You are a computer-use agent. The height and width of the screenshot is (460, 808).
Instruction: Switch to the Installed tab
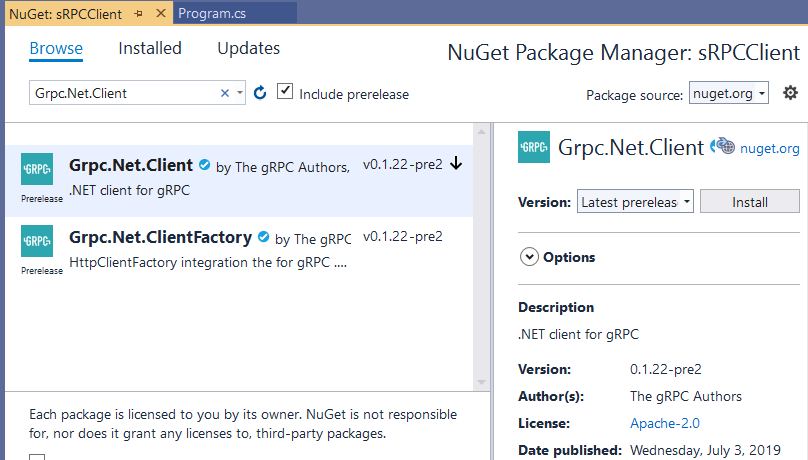(150, 48)
